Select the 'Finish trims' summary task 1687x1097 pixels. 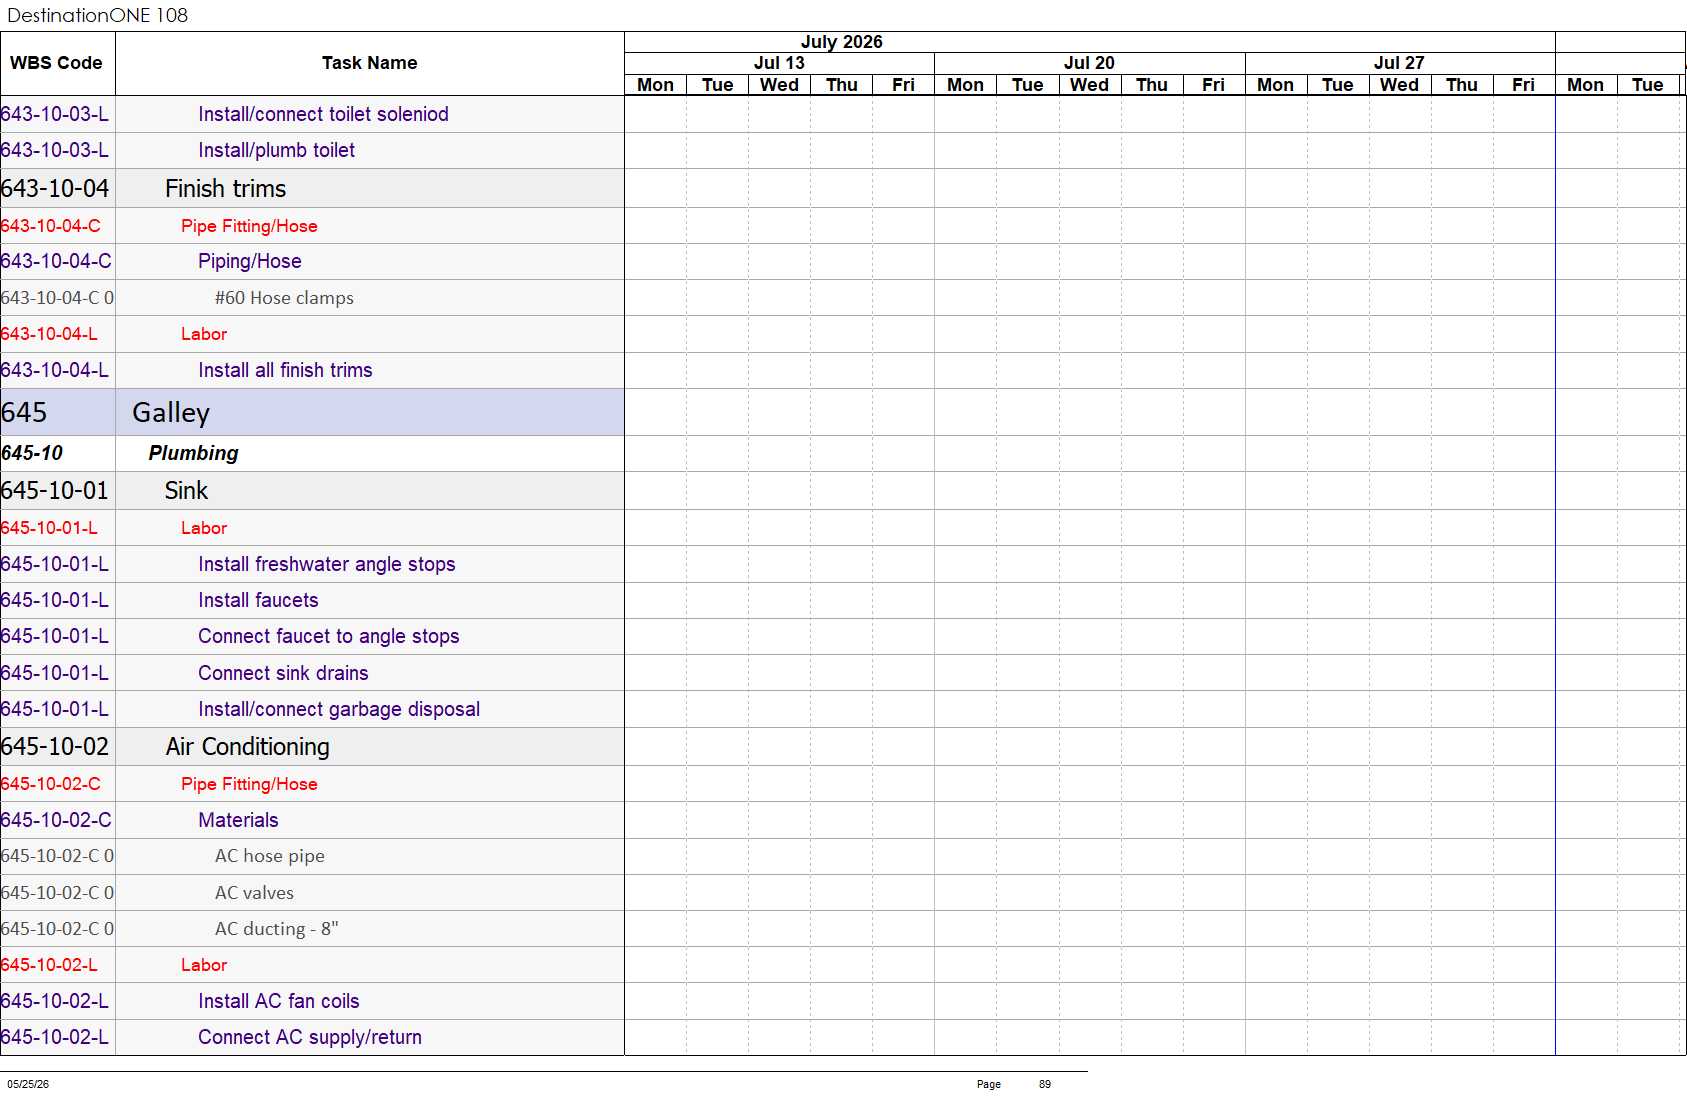tap(225, 188)
